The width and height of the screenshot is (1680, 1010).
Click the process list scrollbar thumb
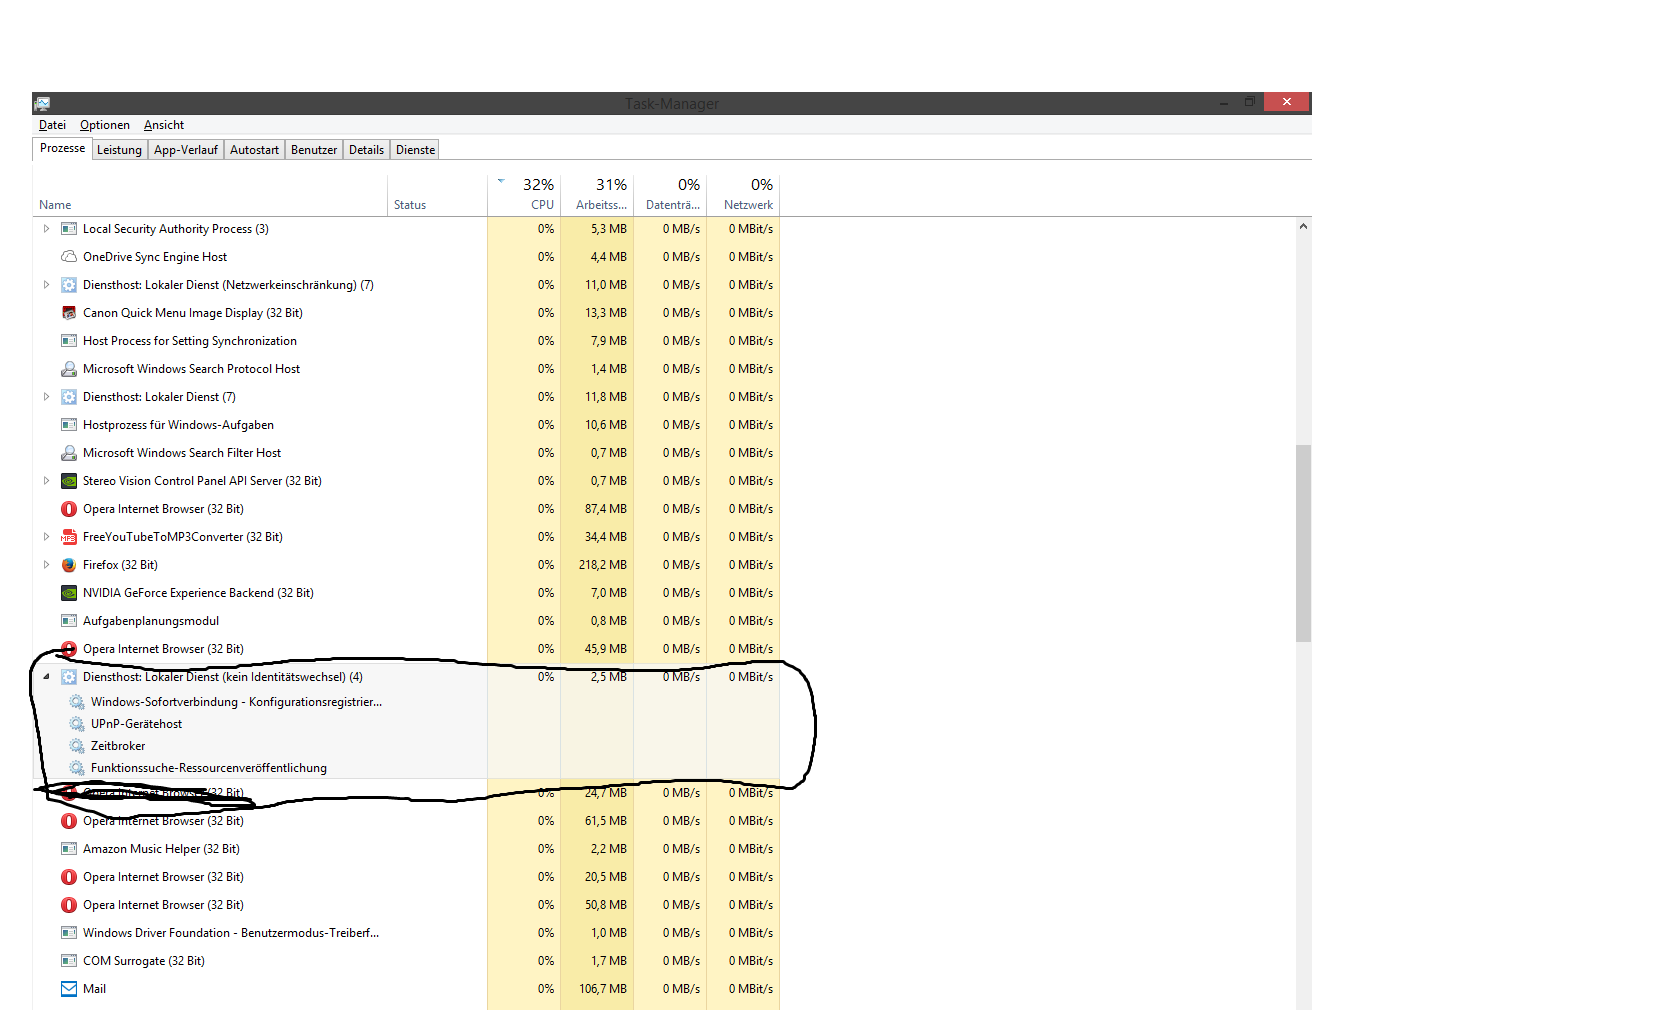(x=1303, y=543)
